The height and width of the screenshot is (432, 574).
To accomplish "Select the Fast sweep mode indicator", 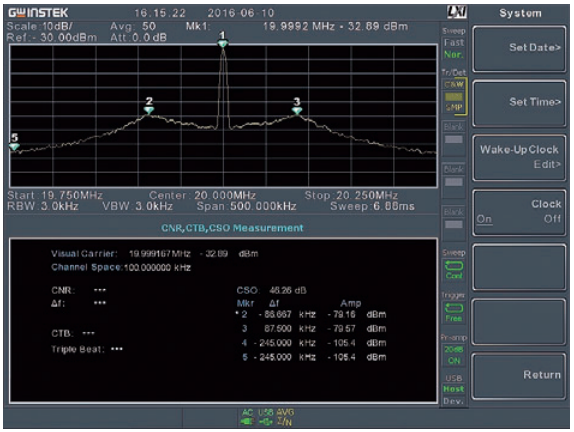I will coord(454,43).
